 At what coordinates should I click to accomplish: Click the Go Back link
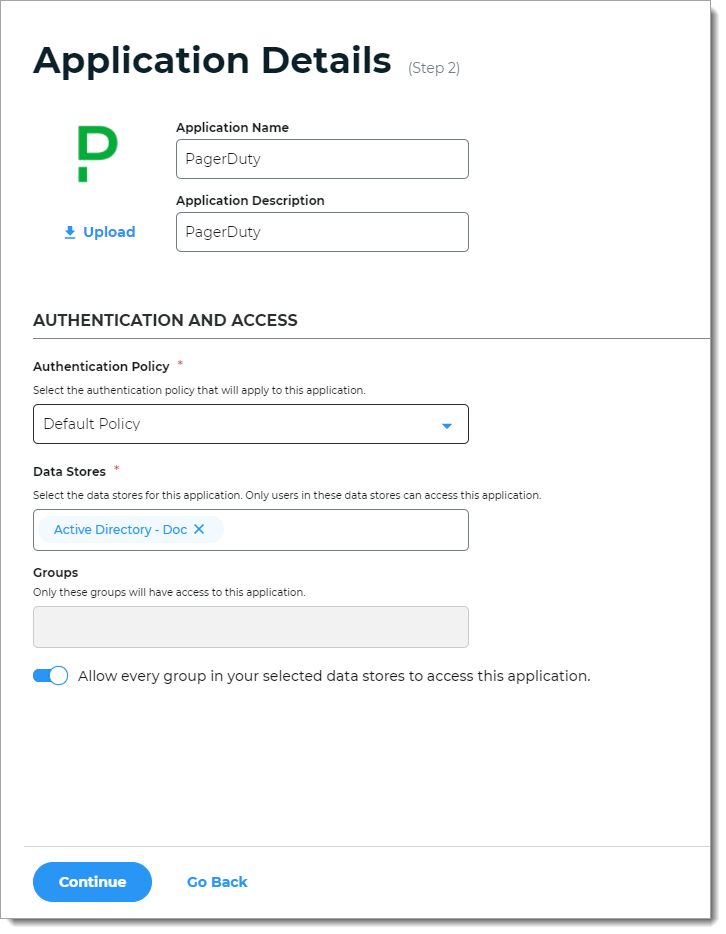216,882
